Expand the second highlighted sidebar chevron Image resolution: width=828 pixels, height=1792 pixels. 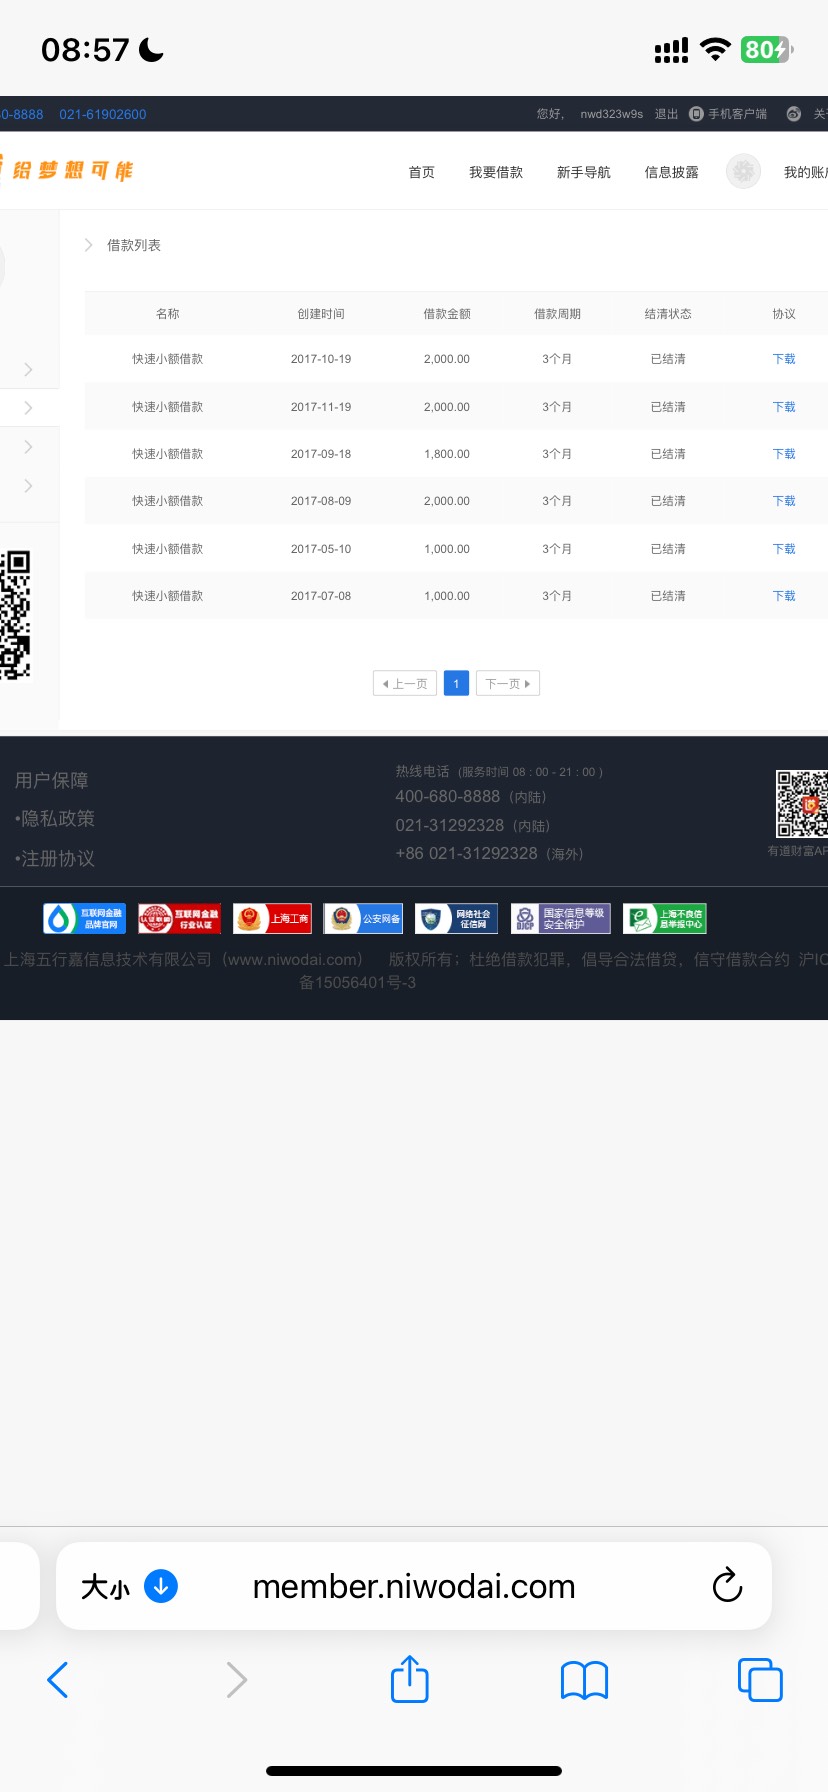pyautogui.click(x=28, y=408)
